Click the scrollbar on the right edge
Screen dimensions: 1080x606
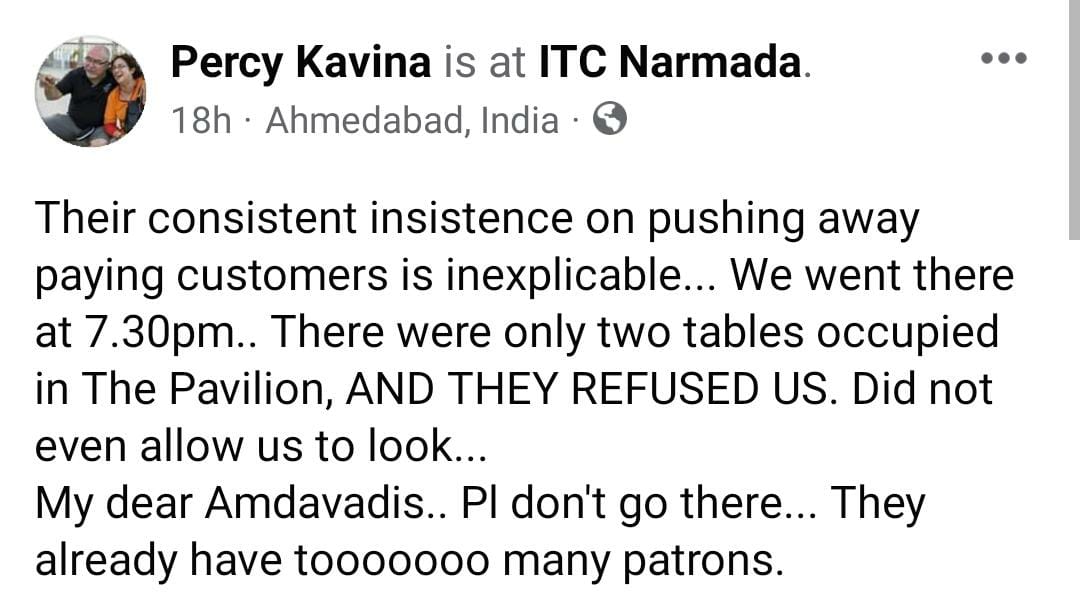tap(1073, 120)
